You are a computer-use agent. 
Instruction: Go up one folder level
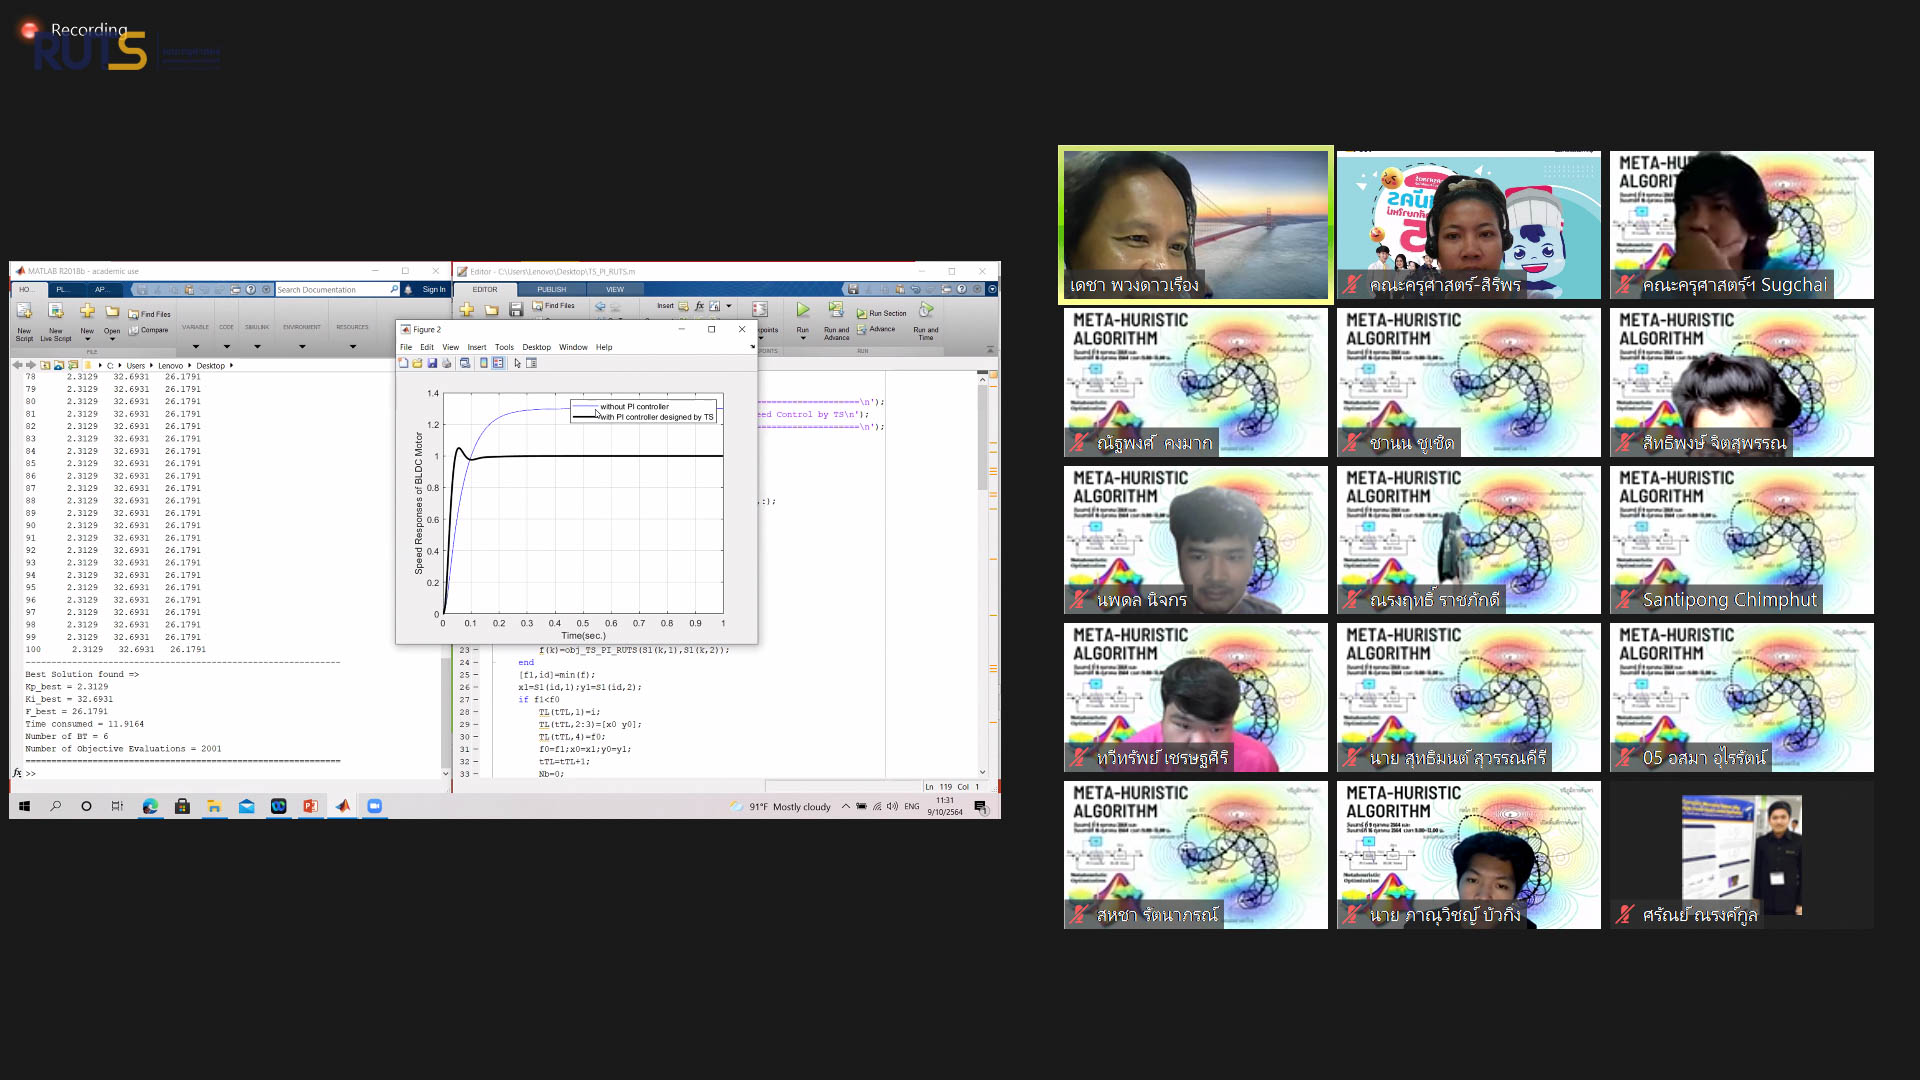(45, 365)
